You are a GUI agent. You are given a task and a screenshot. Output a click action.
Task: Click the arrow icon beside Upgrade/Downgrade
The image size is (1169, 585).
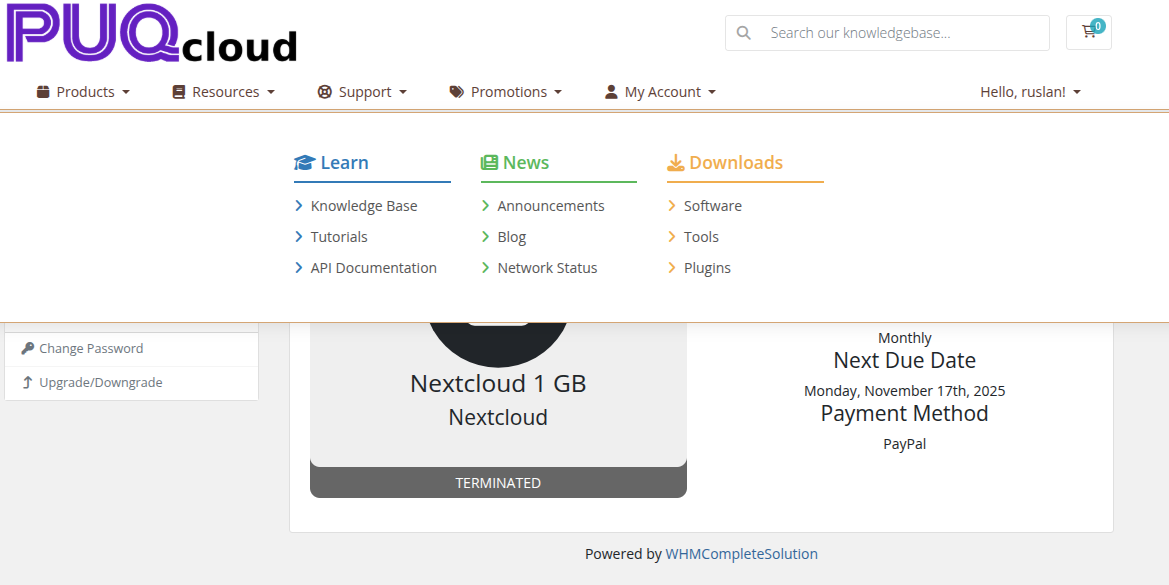27,383
